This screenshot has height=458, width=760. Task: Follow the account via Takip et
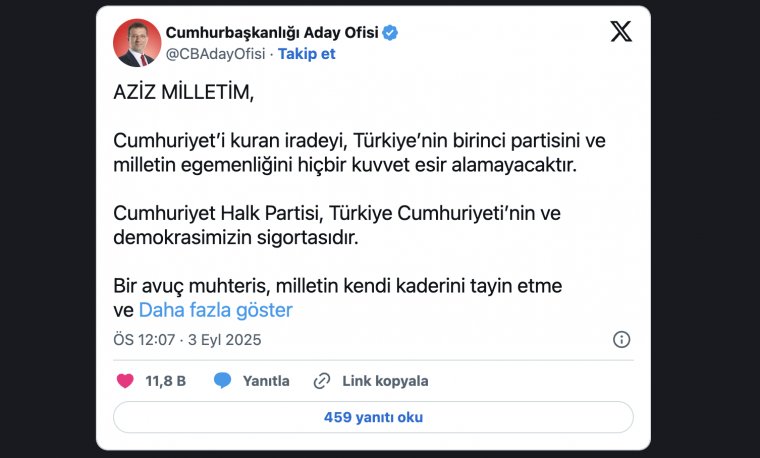306,54
